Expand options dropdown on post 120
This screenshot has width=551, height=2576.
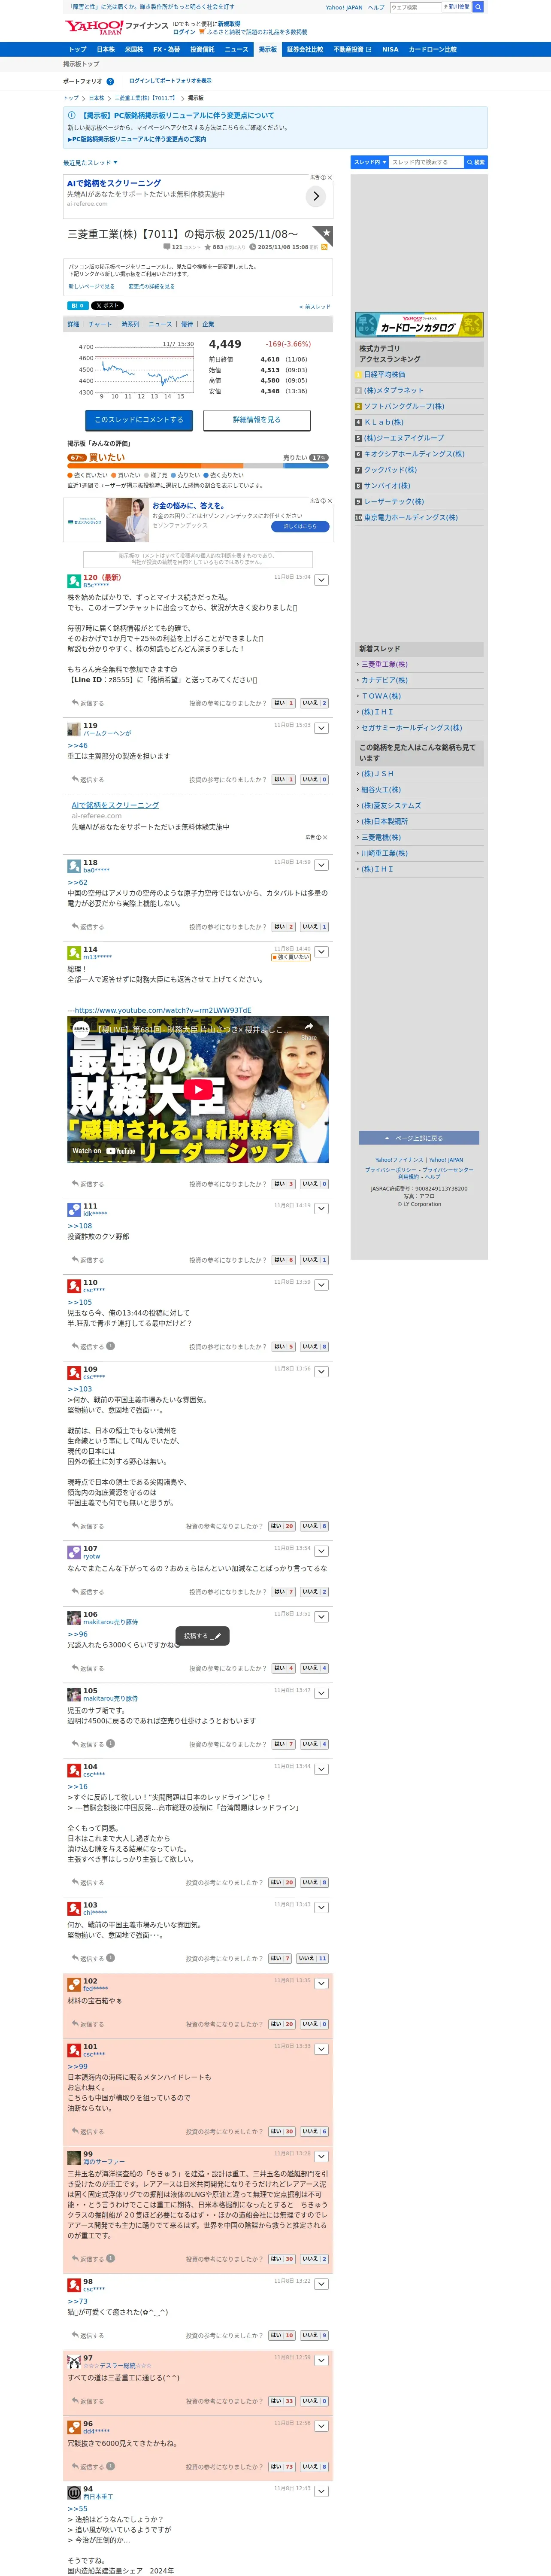coord(322,580)
